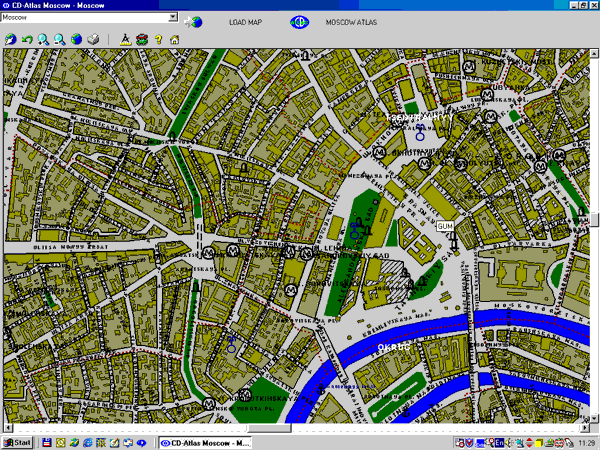The height and width of the screenshot is (450, 600).
Task: Open the Moscow map selection dropdown
Action: click(173, 17)
